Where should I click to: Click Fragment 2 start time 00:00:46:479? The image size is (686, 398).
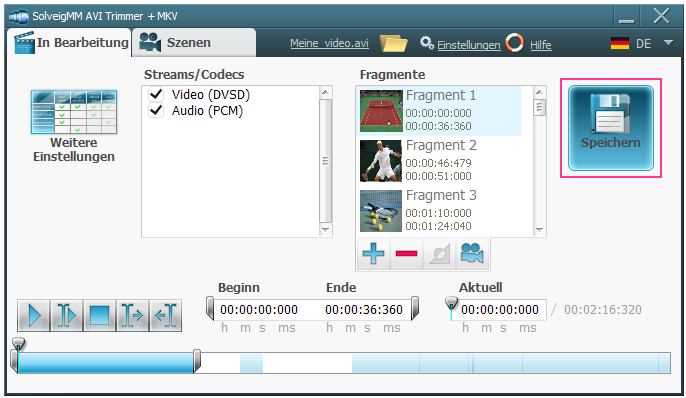point(438,163)
